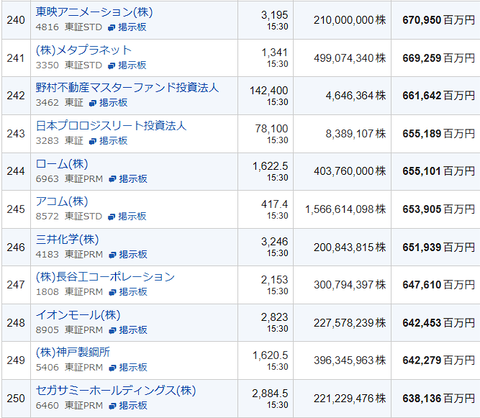Select share count 200,843,815株
Viewport: 480px width, 418px height.
pos(350,247)
